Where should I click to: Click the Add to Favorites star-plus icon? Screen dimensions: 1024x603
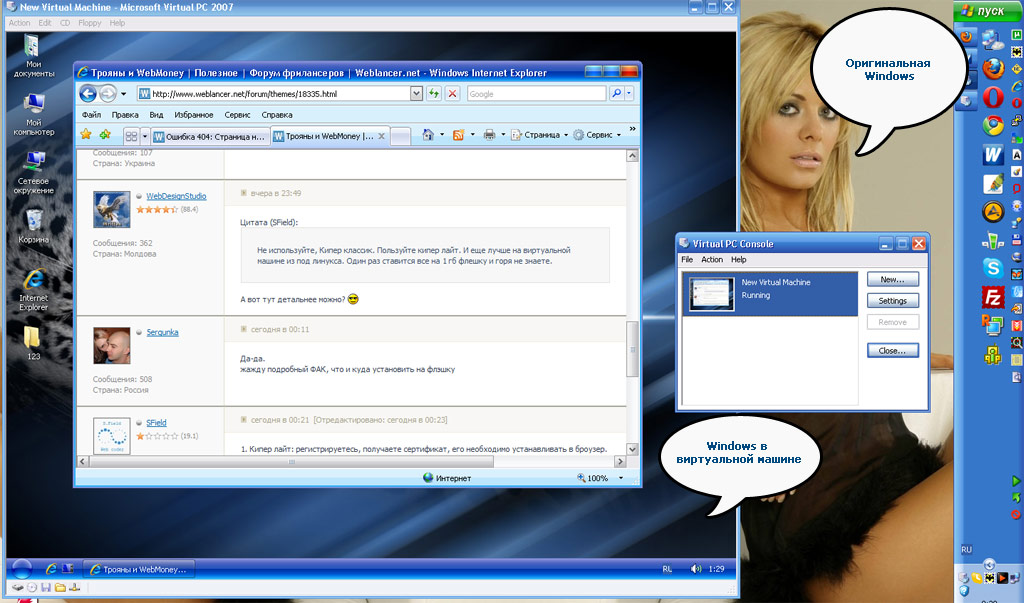point(105,135)
